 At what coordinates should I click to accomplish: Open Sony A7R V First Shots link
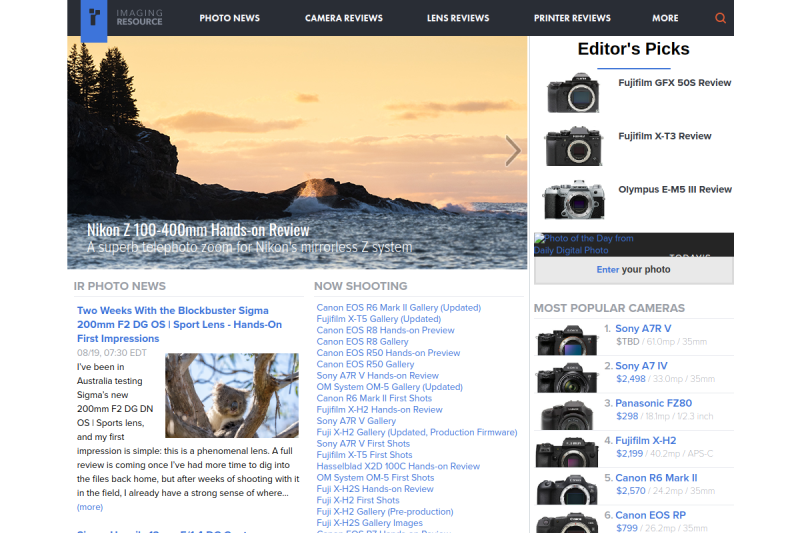click(x=363, y=444)
